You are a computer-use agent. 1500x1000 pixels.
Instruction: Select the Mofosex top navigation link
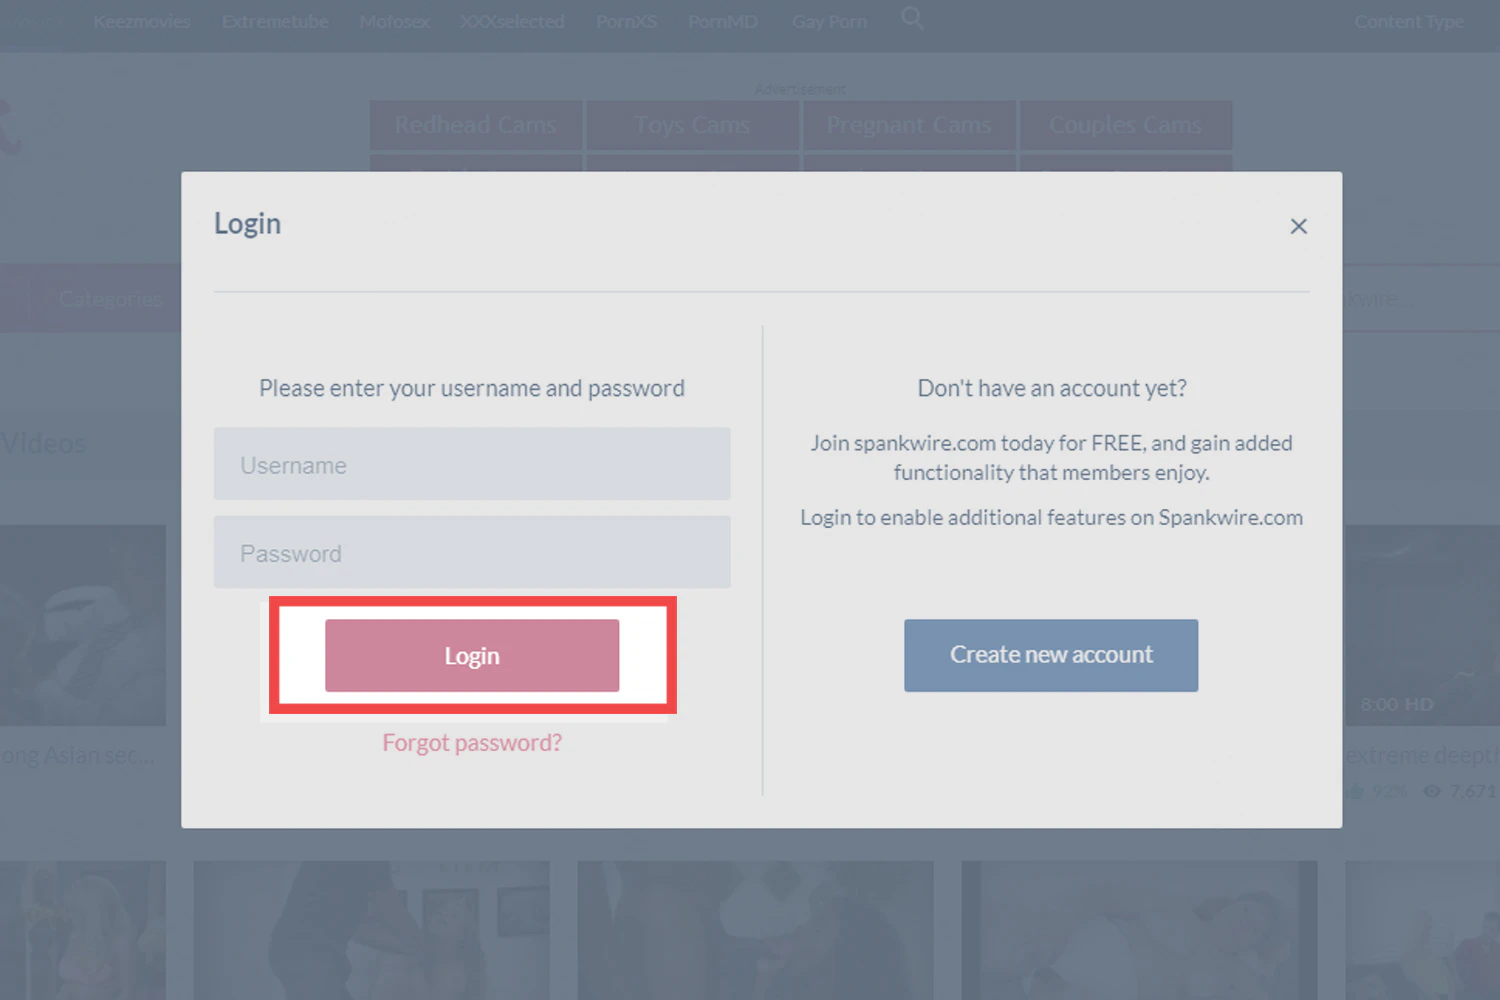click(x=395, y=21)
